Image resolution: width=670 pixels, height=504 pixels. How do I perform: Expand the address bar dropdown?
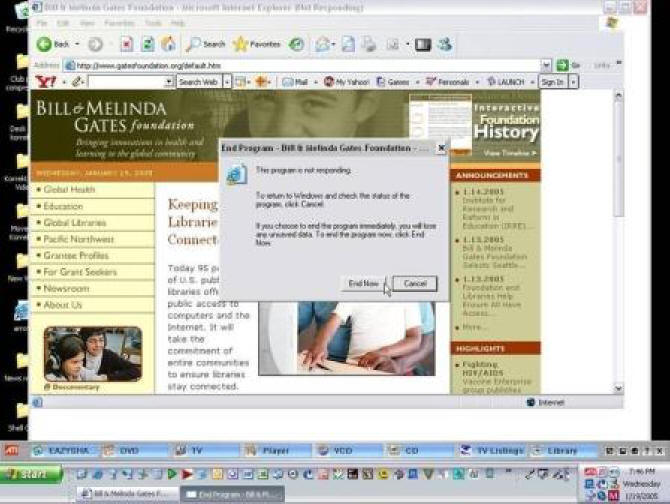click(x=546, y=65)
